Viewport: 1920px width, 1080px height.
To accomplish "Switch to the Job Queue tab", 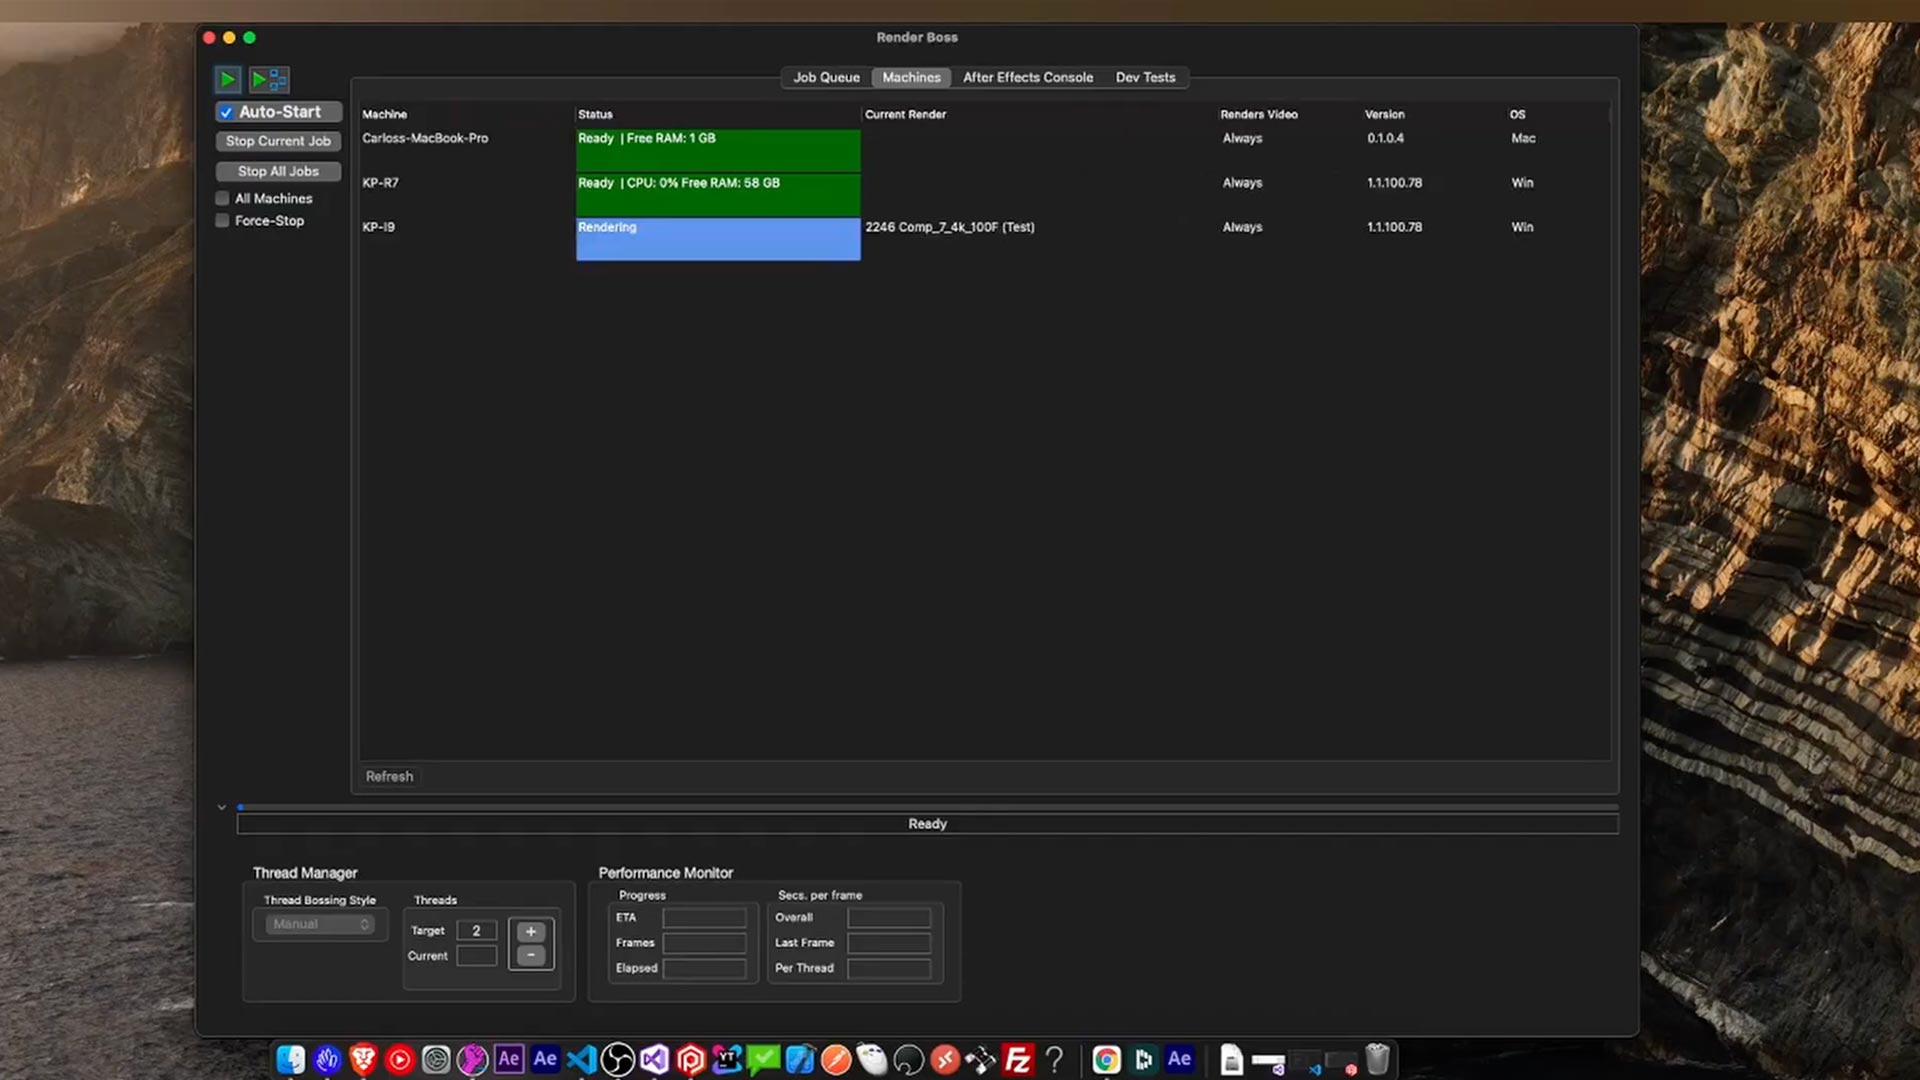I will (826, 77).
